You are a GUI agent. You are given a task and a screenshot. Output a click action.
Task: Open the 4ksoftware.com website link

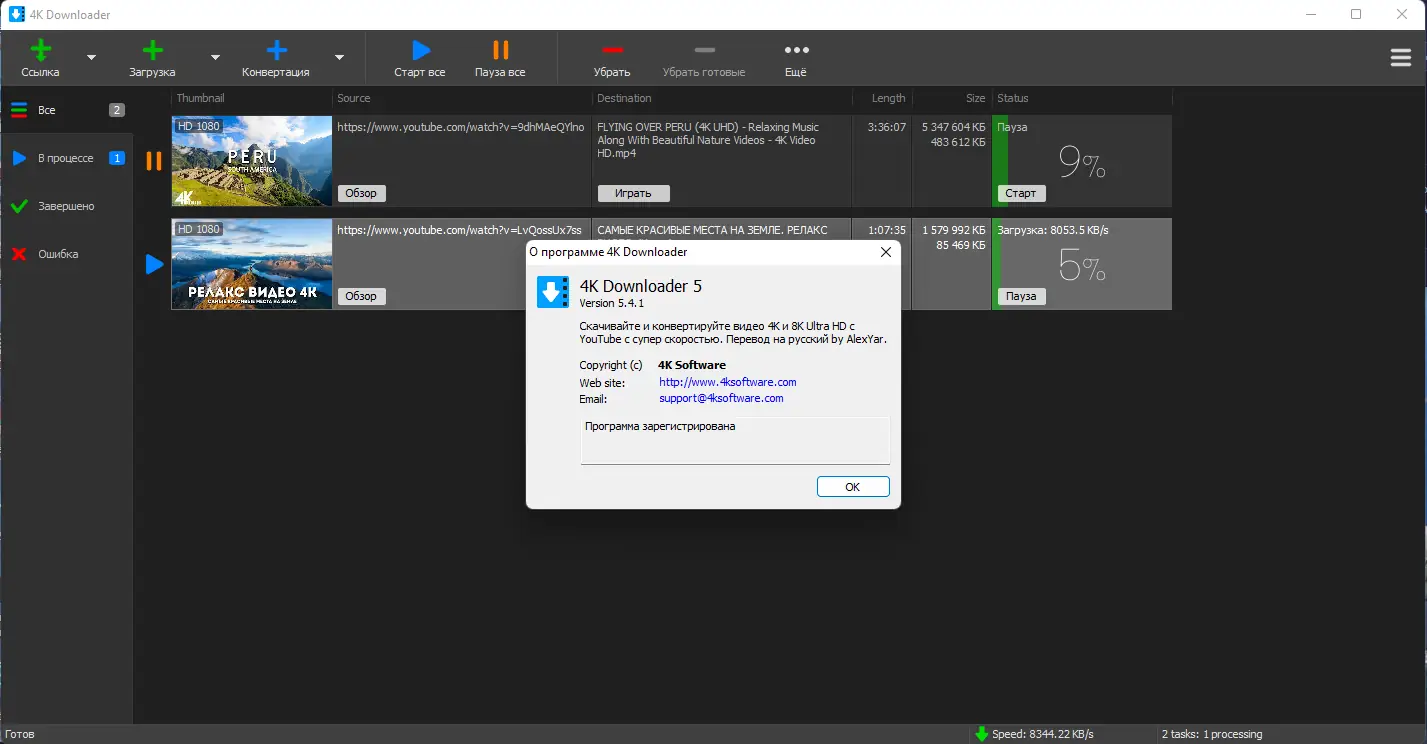coord(727,382)
